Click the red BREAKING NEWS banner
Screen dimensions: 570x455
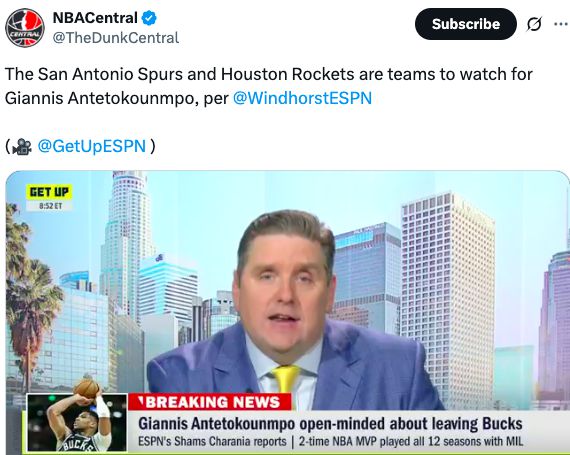click(x=210, y=402)
